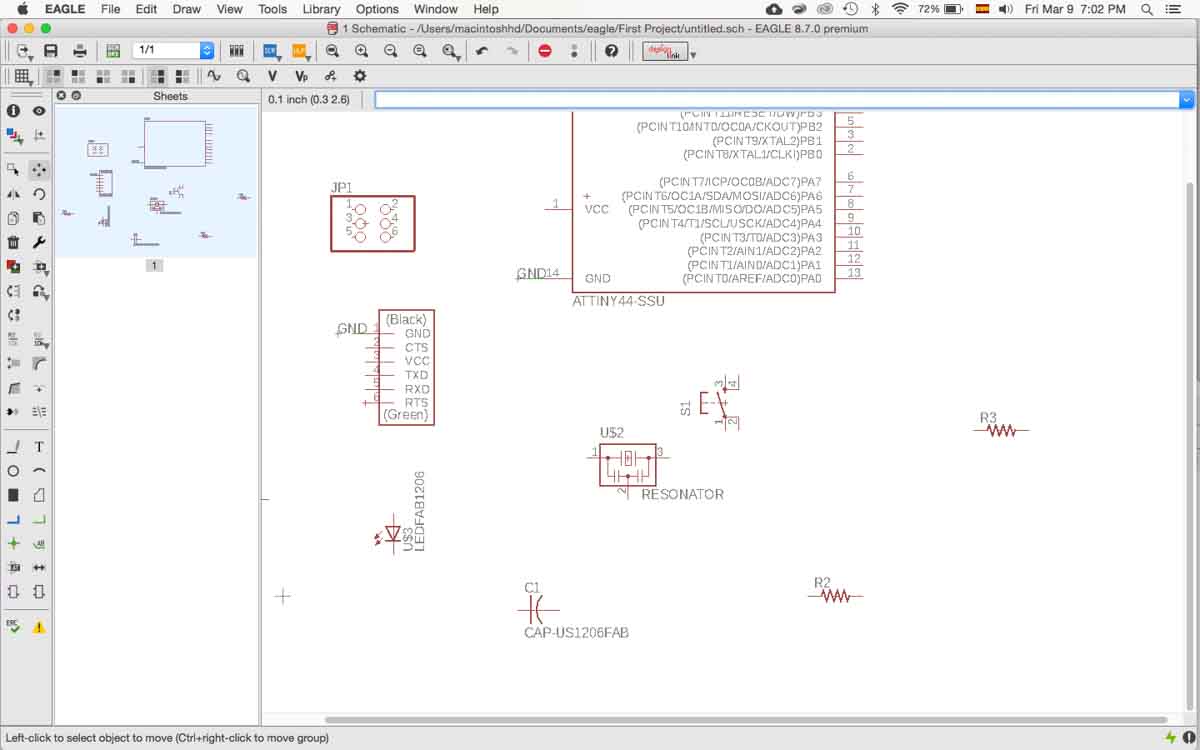The height and width of the screenshot is (750, 1200).
Task: Select the Change wrench tool
Action: click(39, 242)
